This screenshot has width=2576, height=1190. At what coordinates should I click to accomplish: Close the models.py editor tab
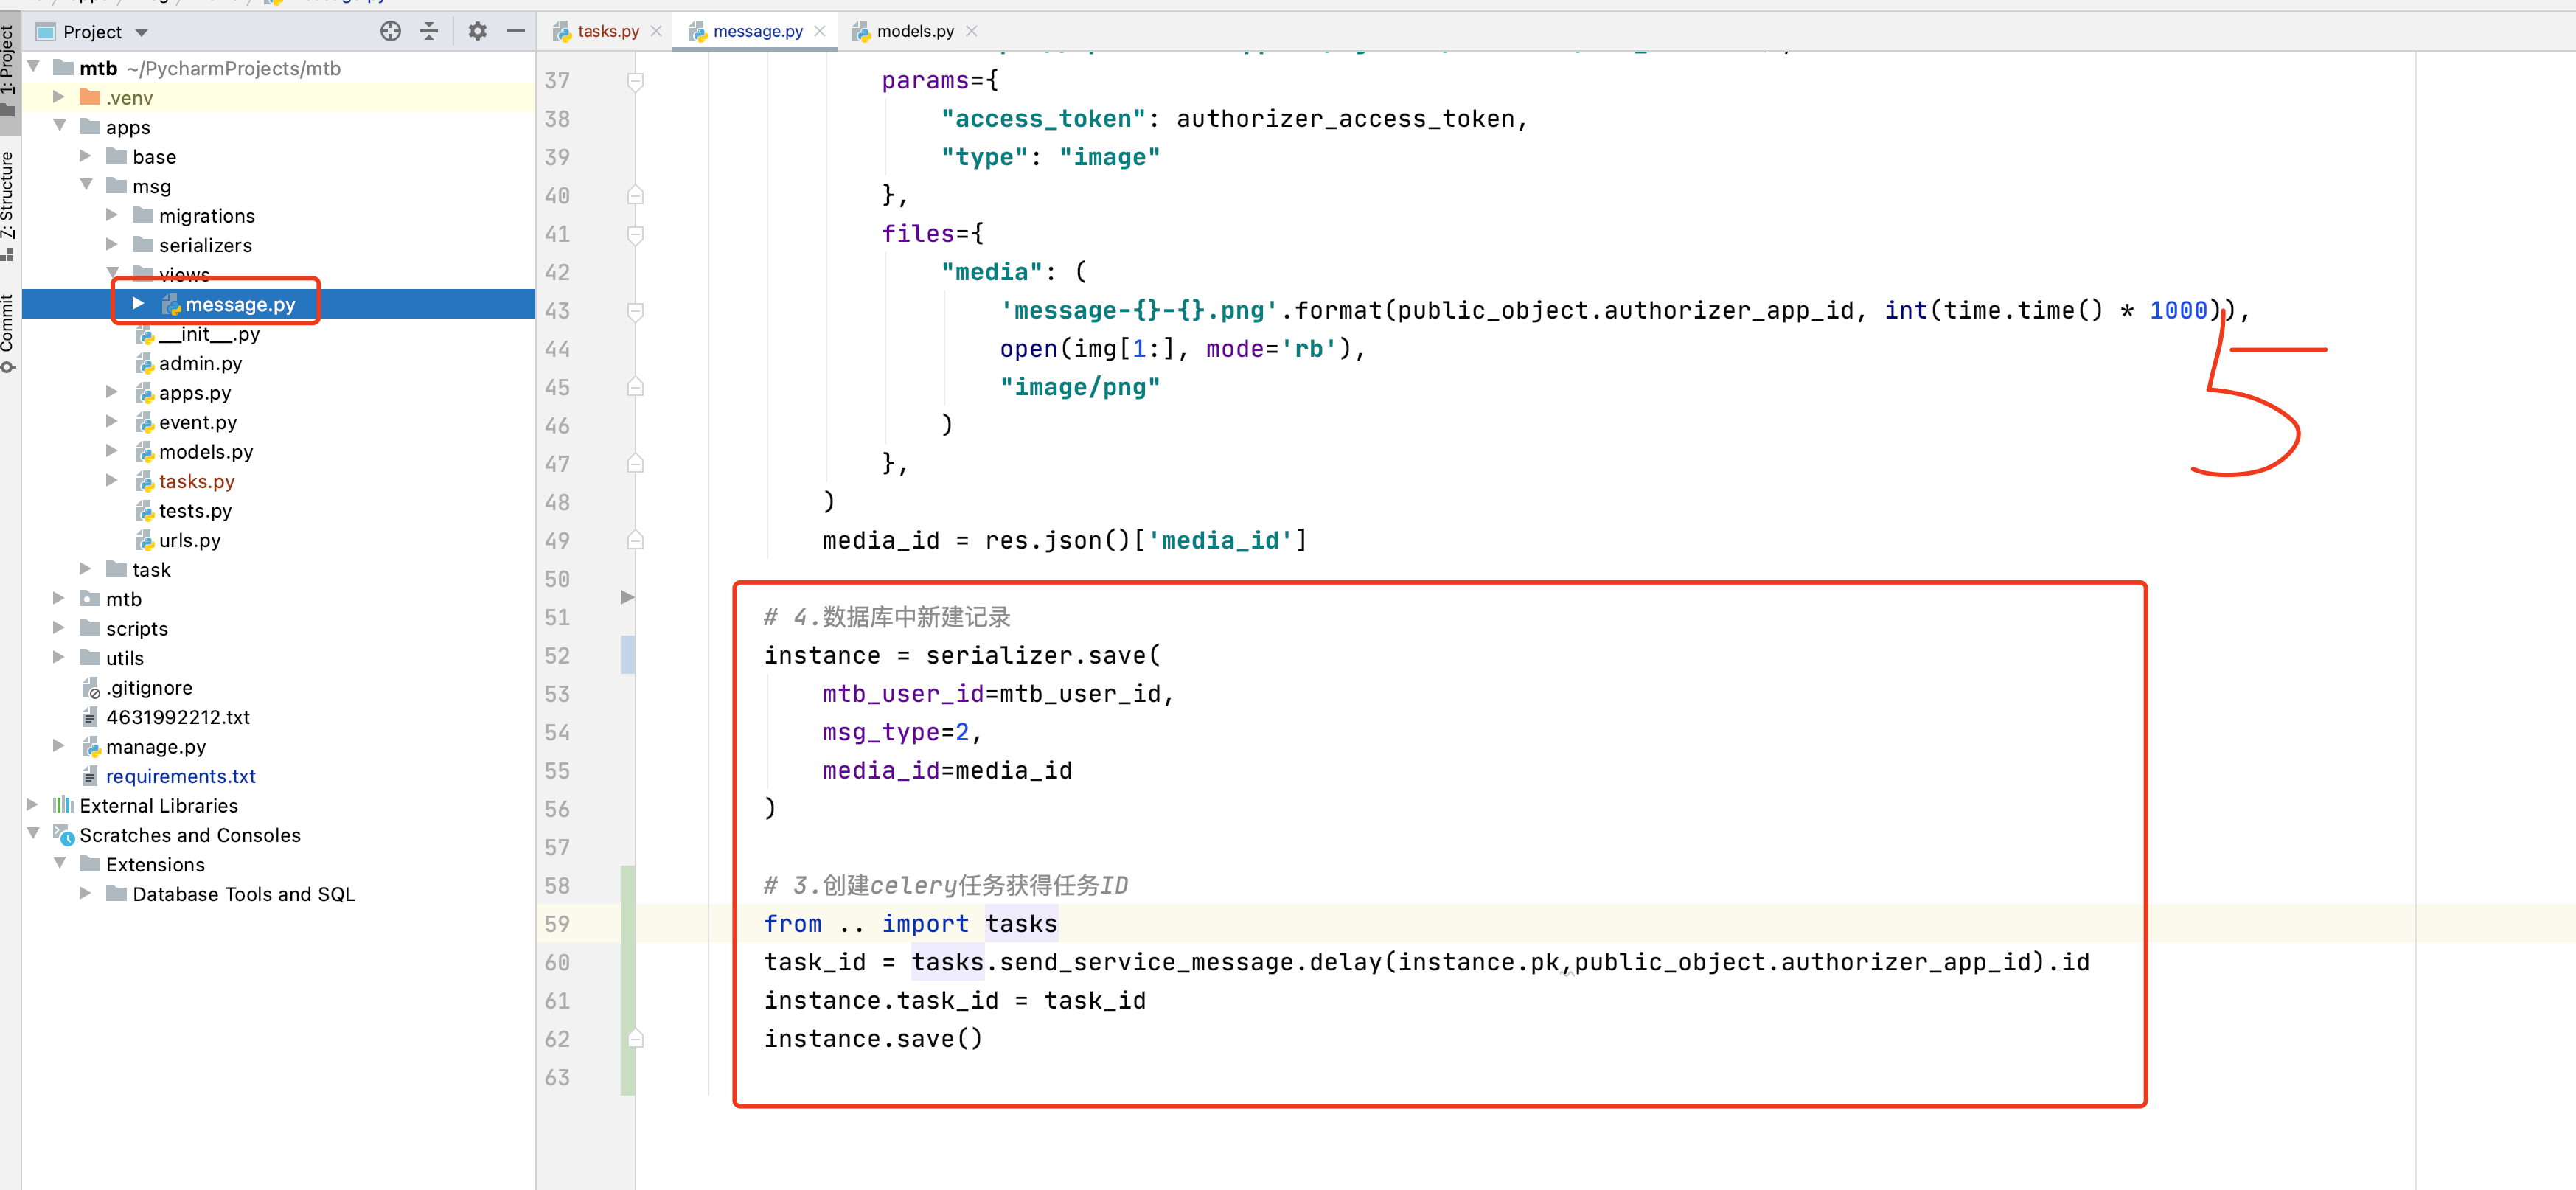pos(972,32)
